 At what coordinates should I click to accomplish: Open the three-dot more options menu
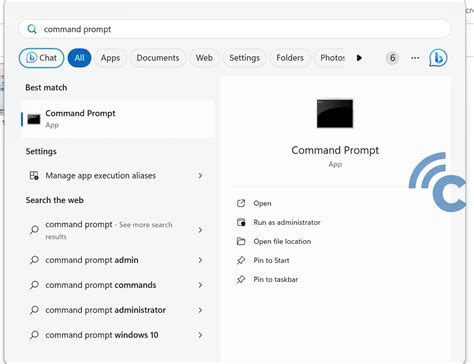(x=415, y=58)
